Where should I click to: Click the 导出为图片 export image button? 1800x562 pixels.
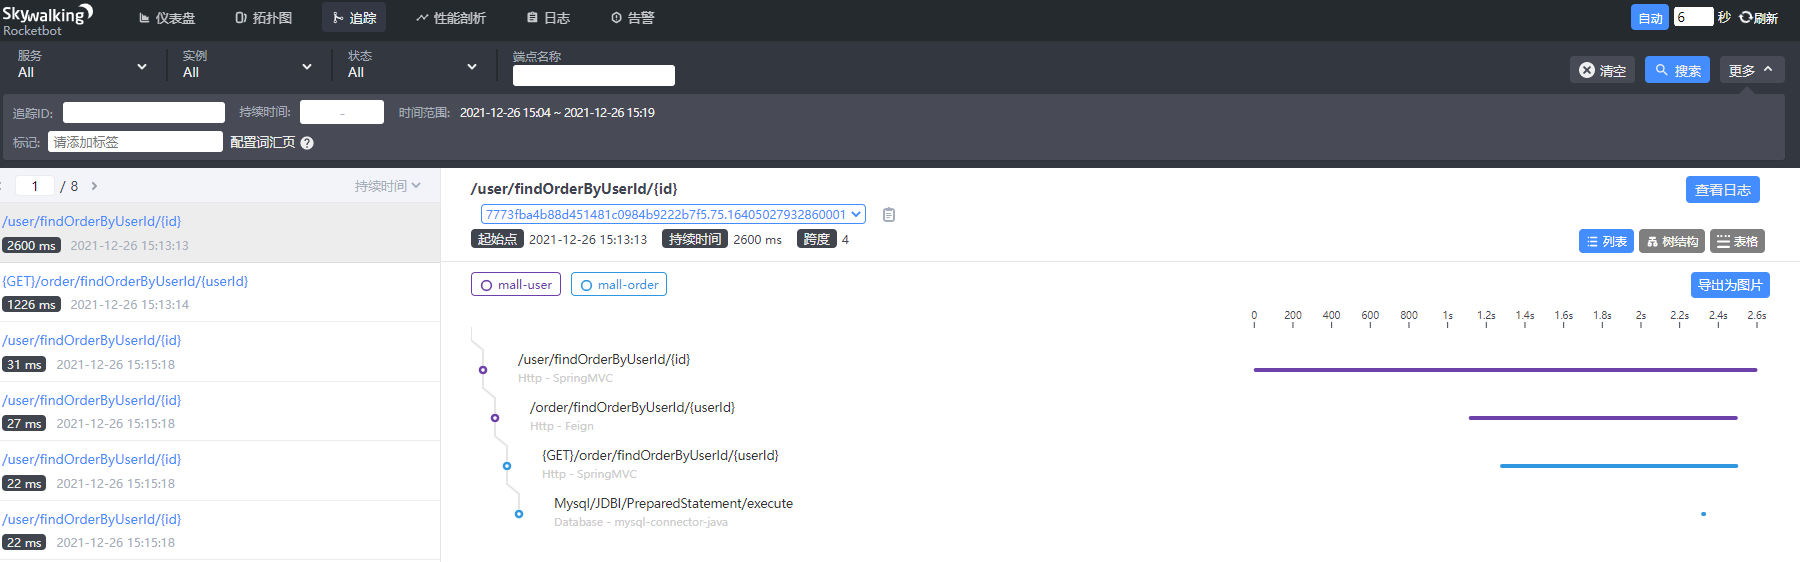click(x=1730, y=285)
